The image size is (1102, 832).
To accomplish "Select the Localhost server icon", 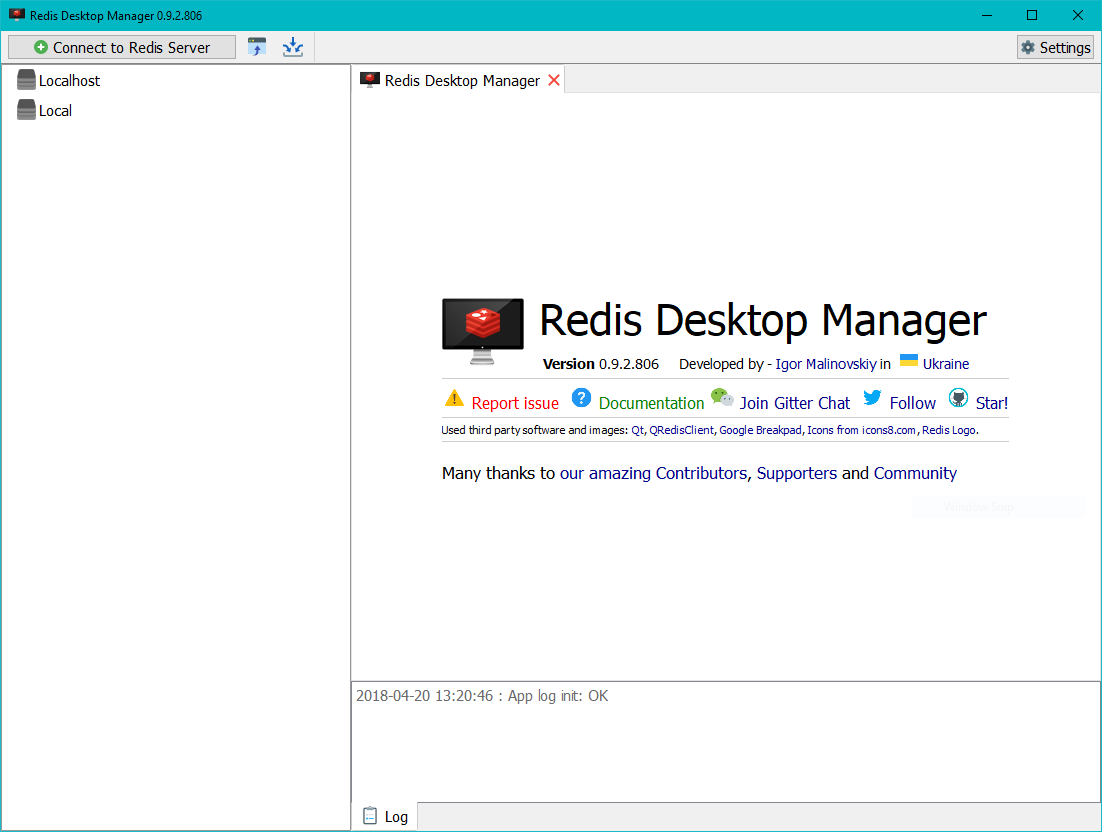I will tap(26, 80).
